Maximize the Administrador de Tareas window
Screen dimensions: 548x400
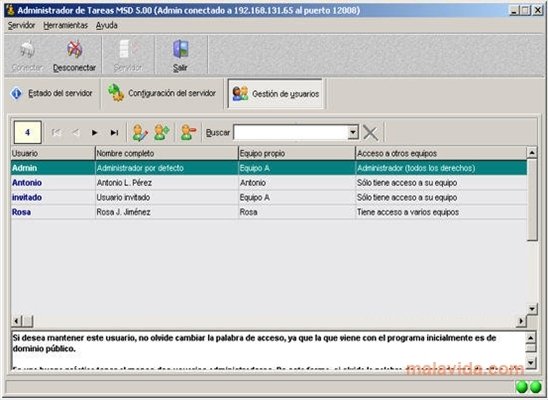[525, 10]
